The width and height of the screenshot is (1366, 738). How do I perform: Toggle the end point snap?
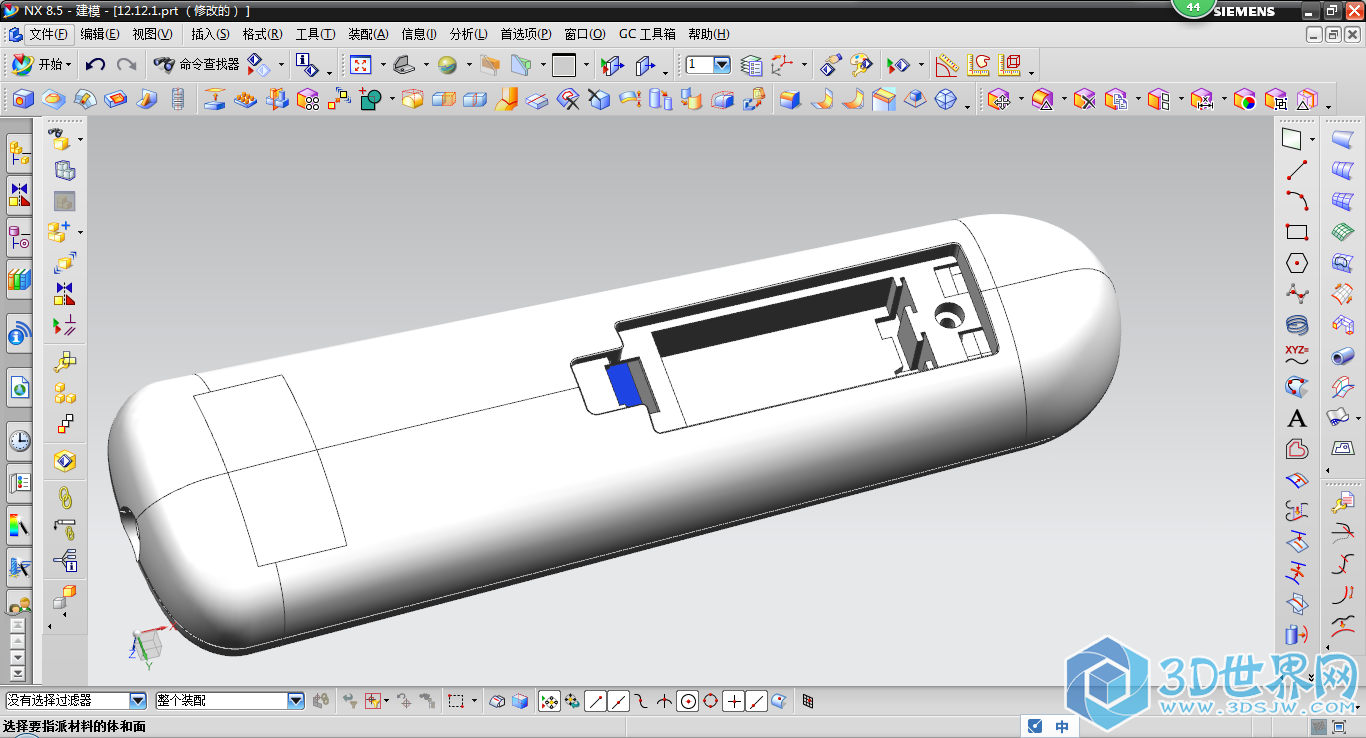(x=595, y=701)
